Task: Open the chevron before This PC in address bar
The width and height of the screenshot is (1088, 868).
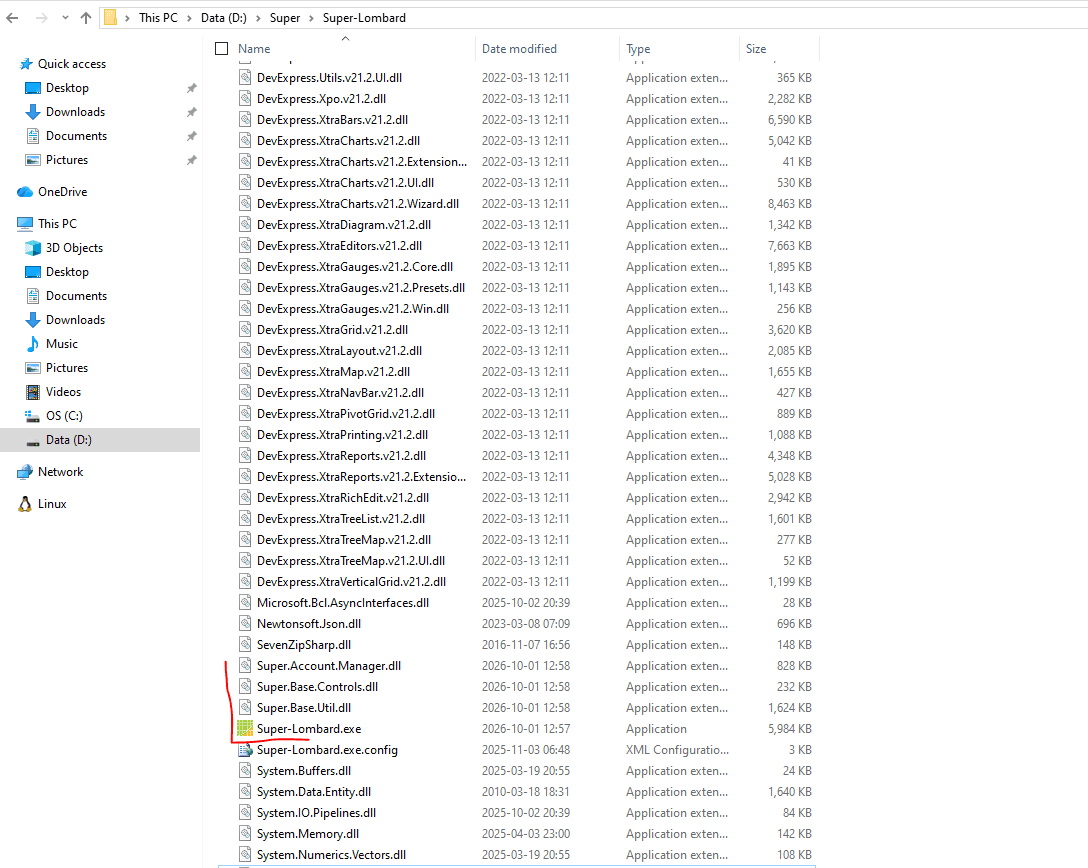Action: (x=128, y=18)
